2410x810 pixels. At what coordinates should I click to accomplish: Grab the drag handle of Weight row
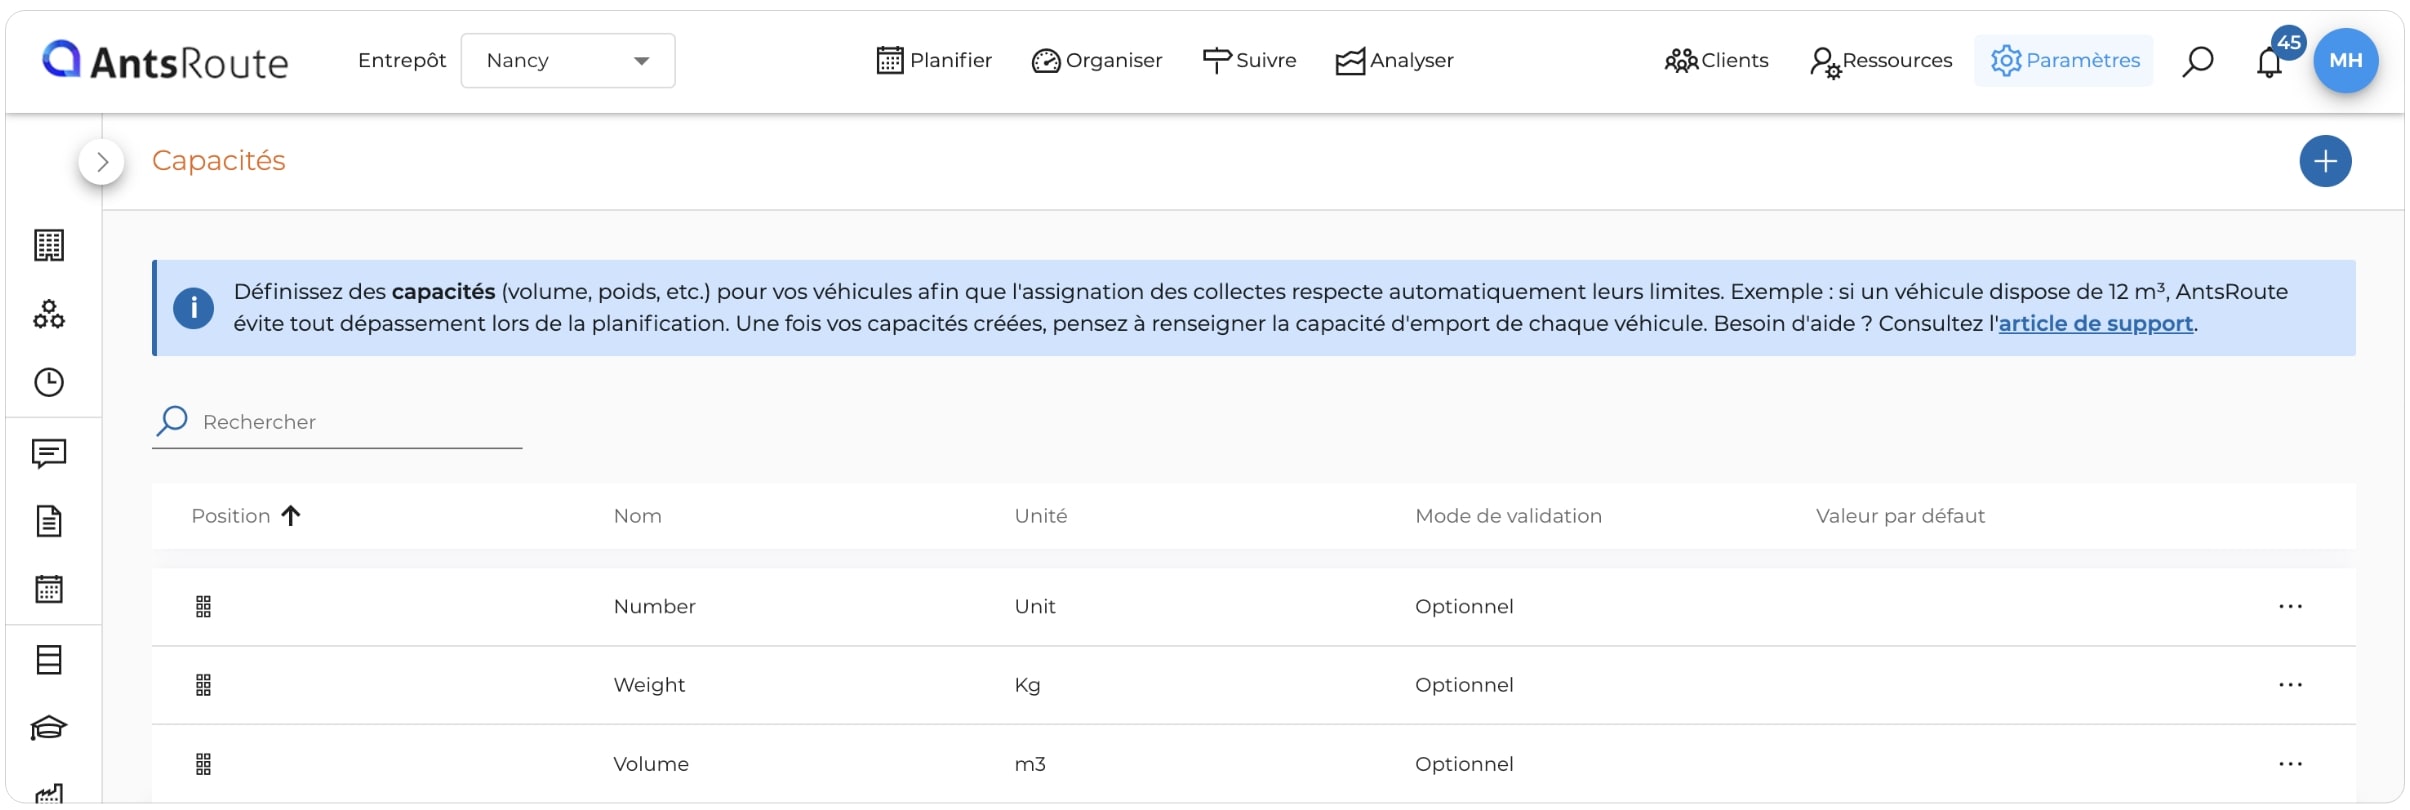[203, 685]
